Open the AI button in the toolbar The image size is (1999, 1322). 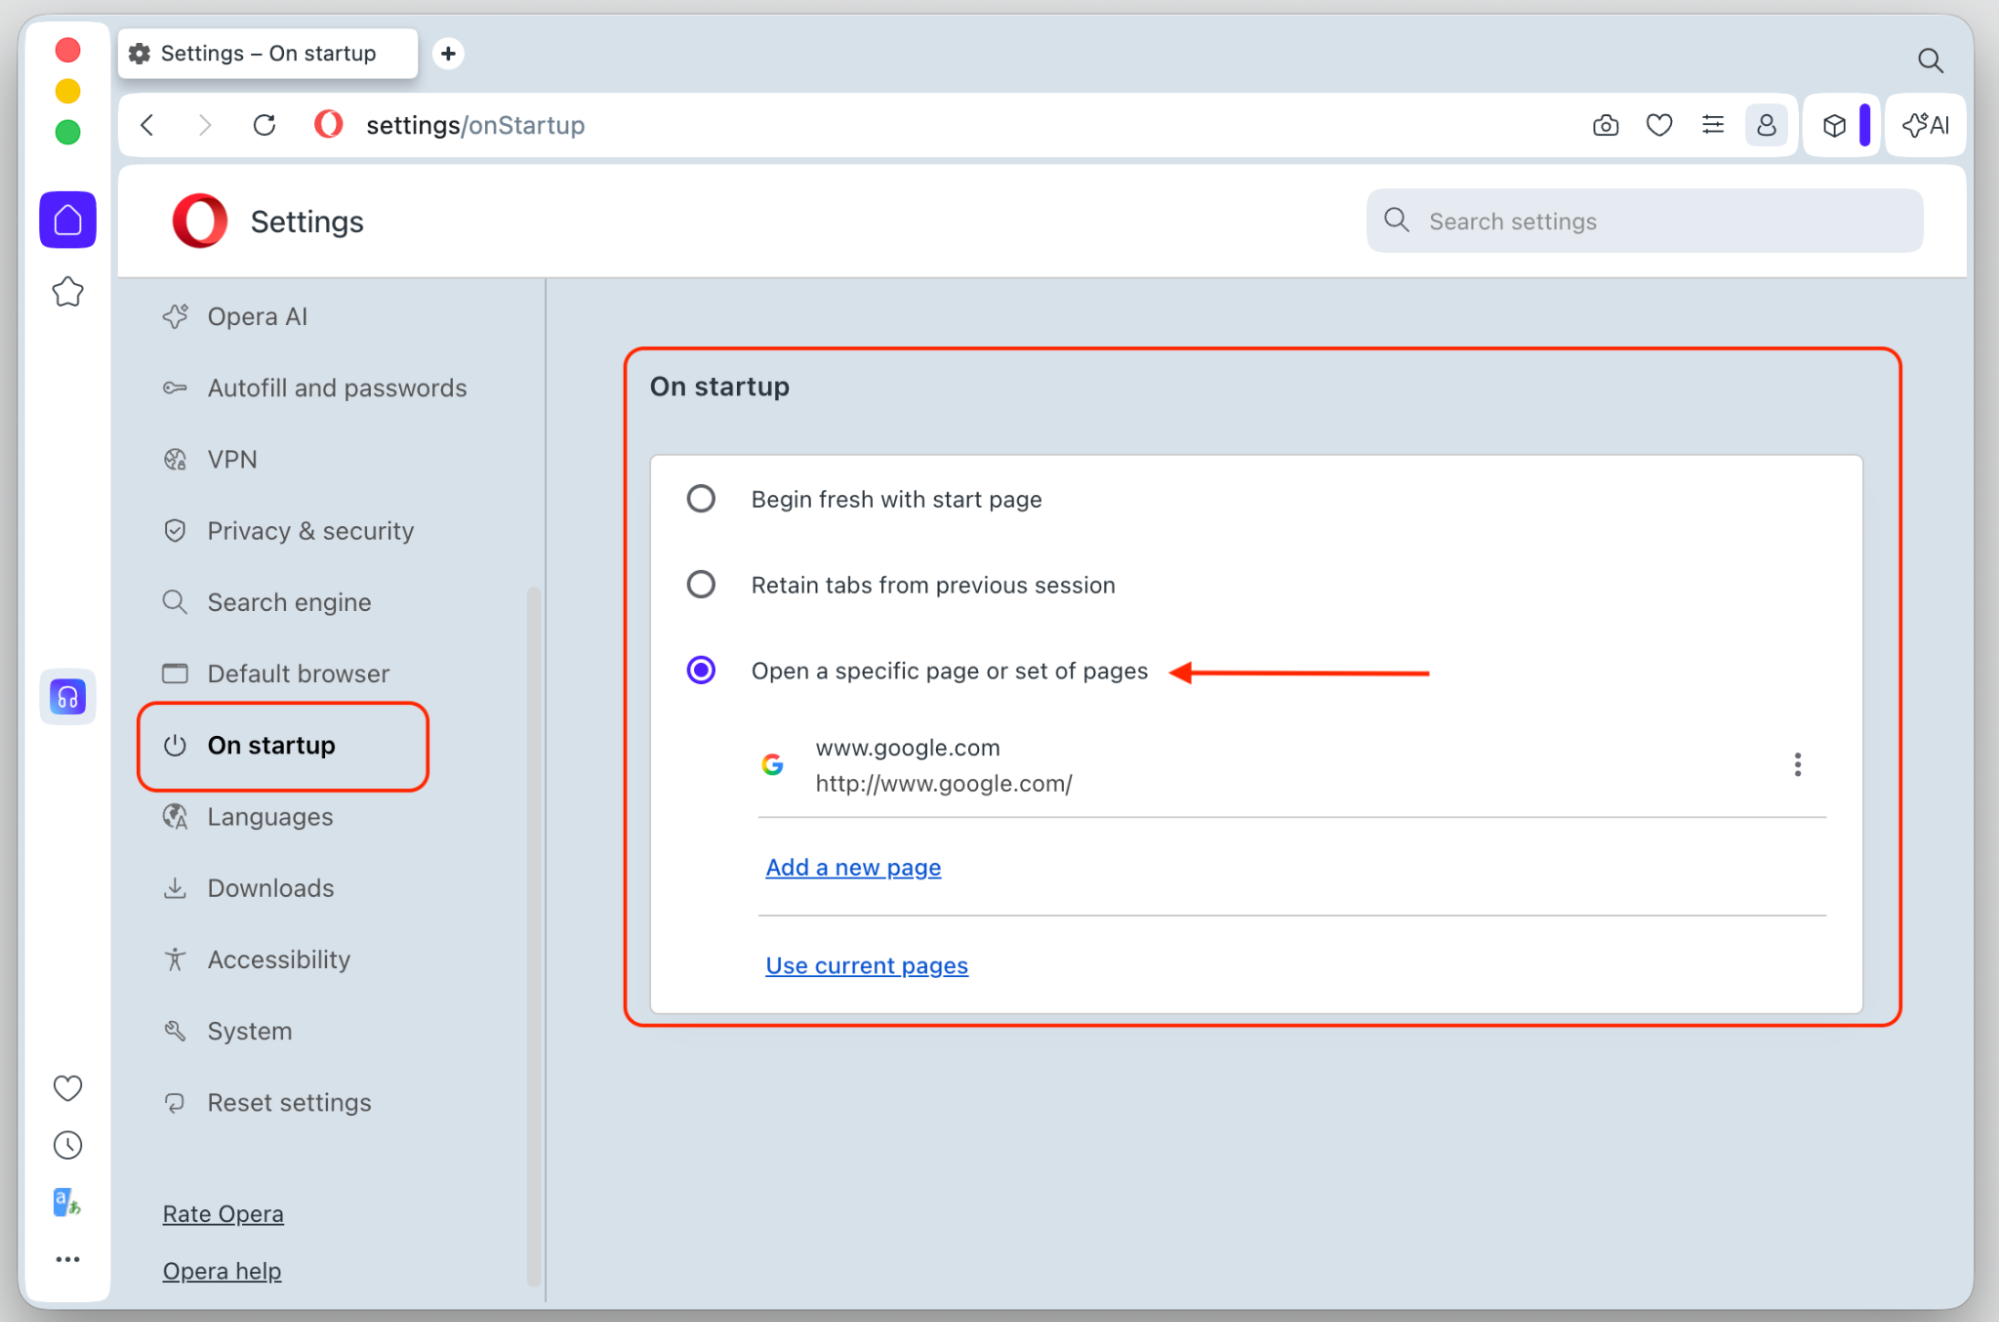(1926, 125)
